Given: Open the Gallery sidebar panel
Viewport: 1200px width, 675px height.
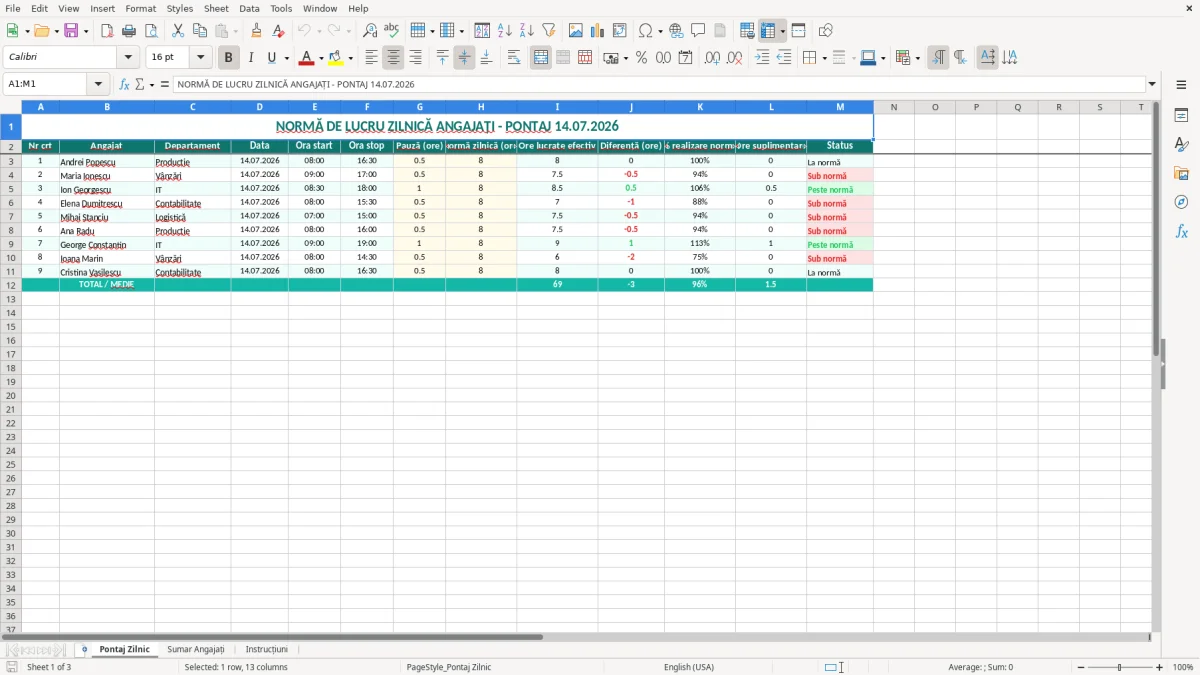Looking at the screenshot, I should 1181,173.
